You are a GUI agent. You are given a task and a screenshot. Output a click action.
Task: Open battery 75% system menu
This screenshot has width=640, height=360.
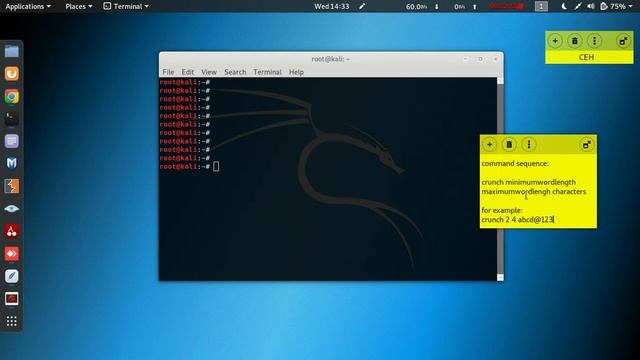[x=616, y=6]
